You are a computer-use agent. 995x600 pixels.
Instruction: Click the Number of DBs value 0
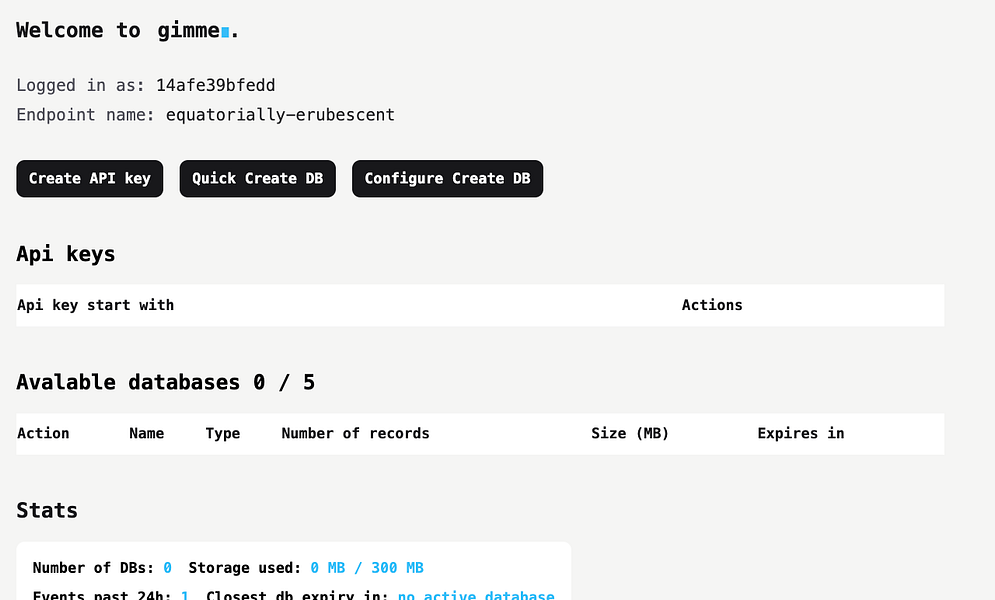point(168,568)
